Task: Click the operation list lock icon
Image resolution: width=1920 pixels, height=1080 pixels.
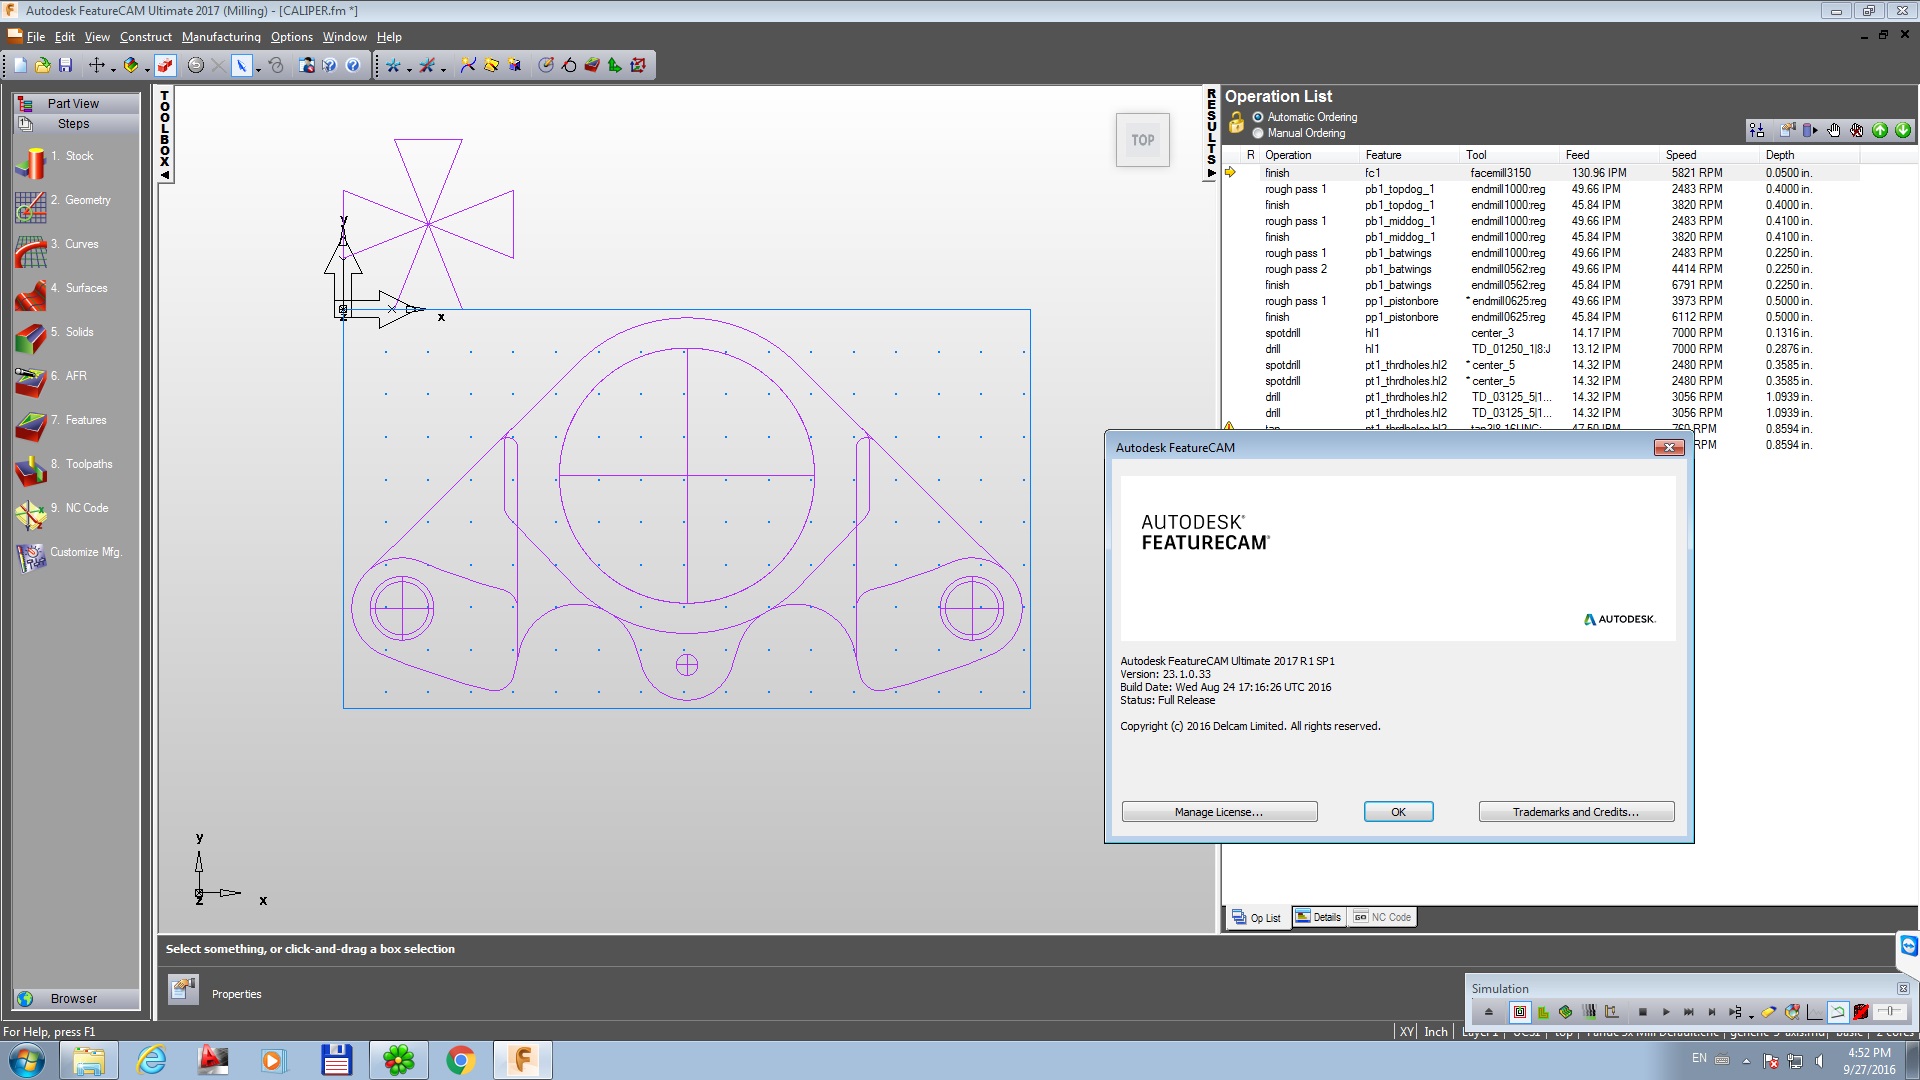Action: (x=1237, y=123)
